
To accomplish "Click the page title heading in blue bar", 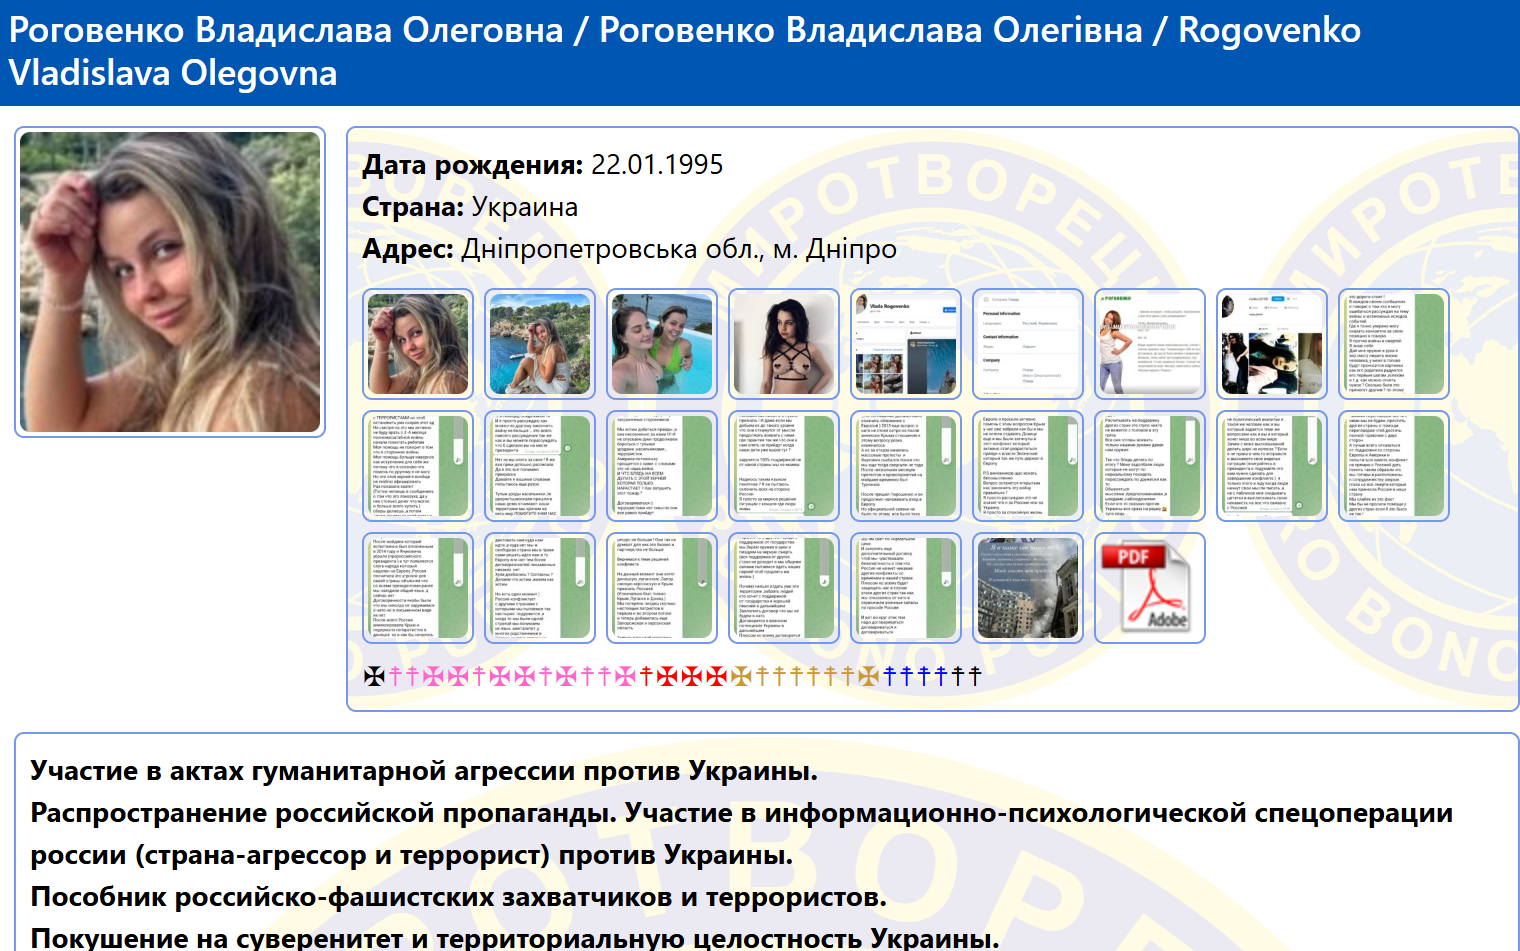I will click(684, 51).
